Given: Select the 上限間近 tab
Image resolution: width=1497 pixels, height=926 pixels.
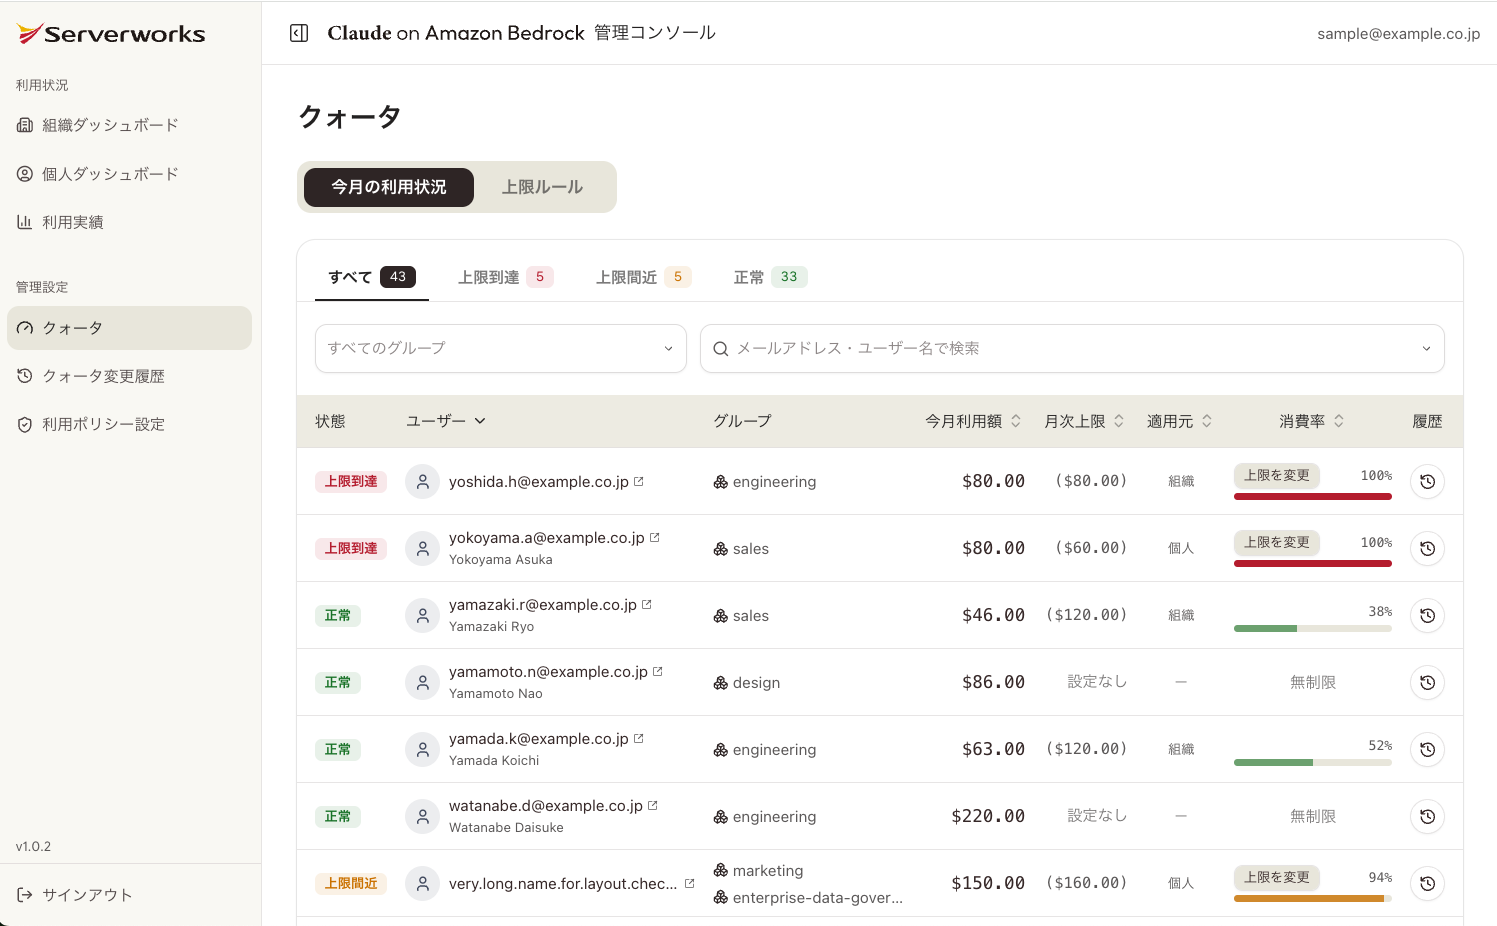Looking at the screenshot, I should click(644, 277).
